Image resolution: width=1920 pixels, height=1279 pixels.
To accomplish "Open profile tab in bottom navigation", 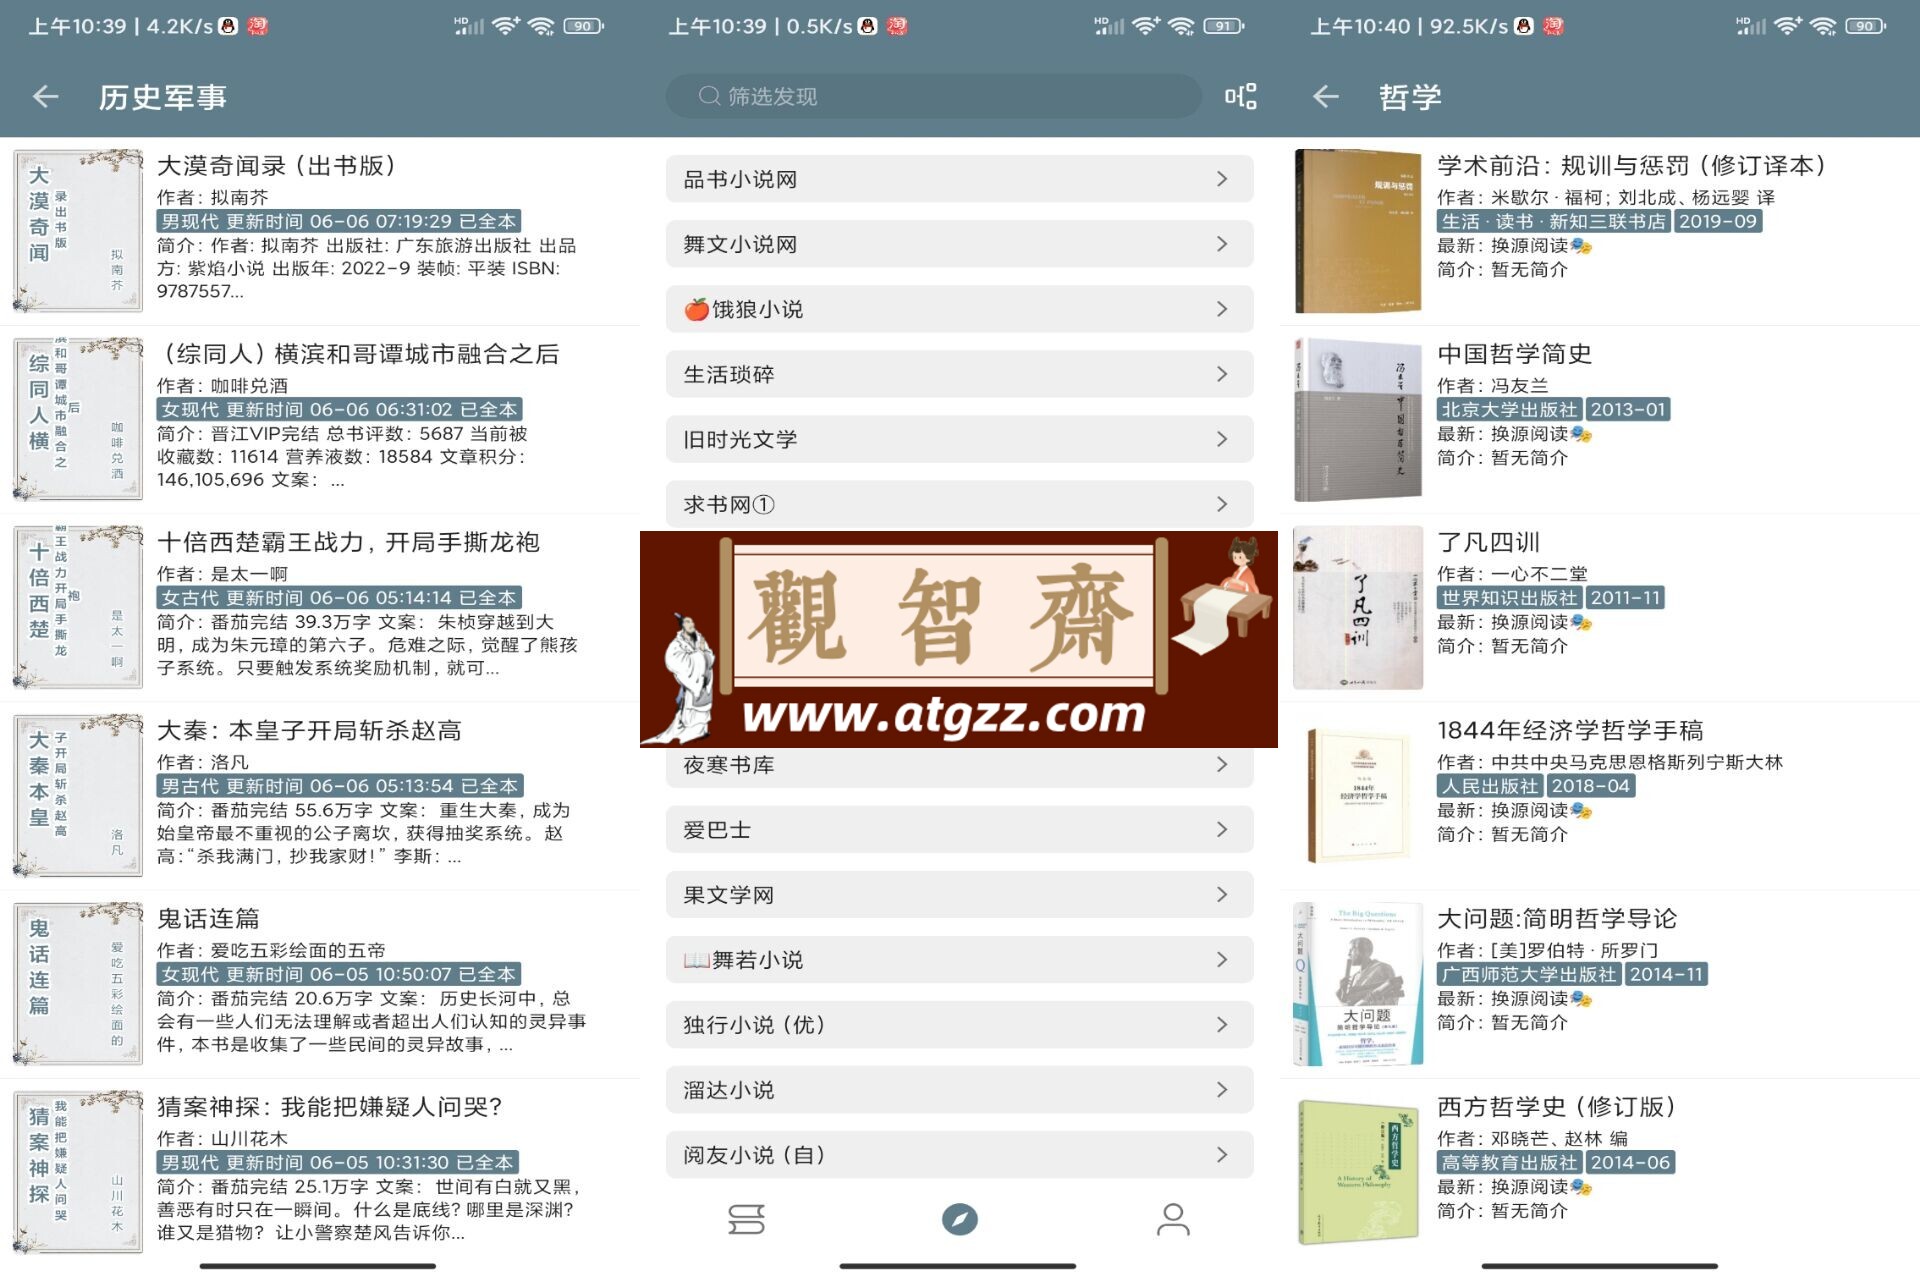I will tap(1173, 1219).
